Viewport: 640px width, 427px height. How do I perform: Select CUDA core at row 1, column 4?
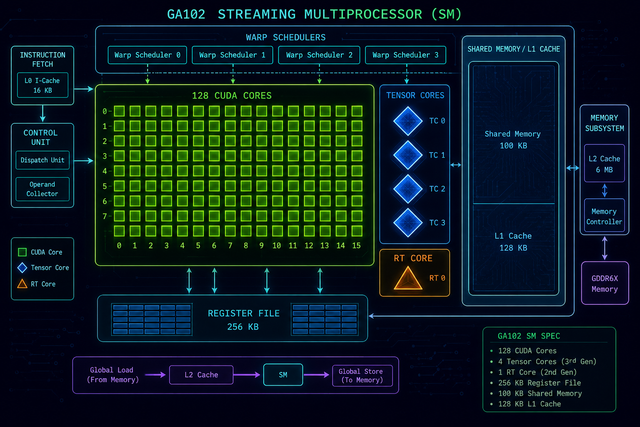click(x=182, y=126)
